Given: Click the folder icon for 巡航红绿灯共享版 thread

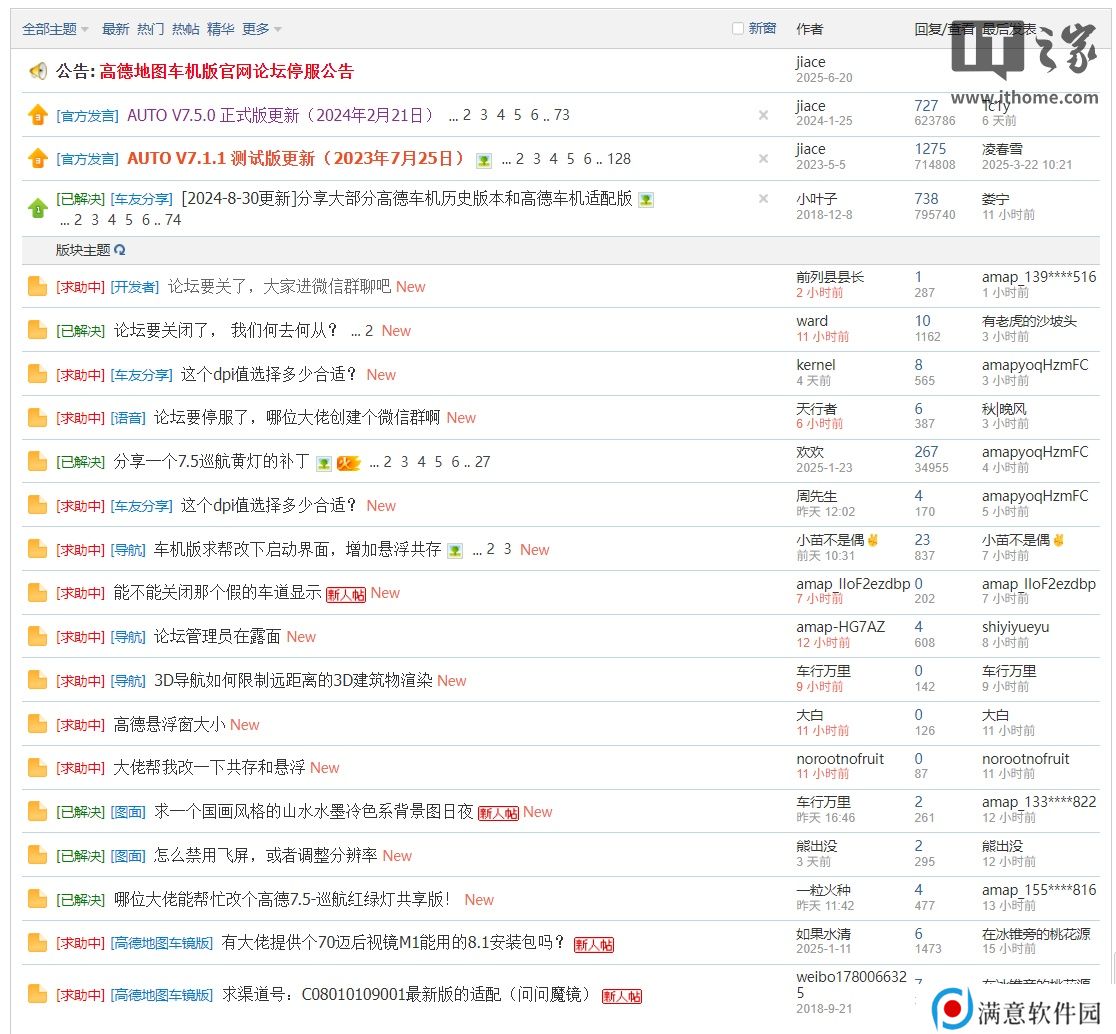Looking at the screenshot, I should pyautogui.click(x=37, y=900).
